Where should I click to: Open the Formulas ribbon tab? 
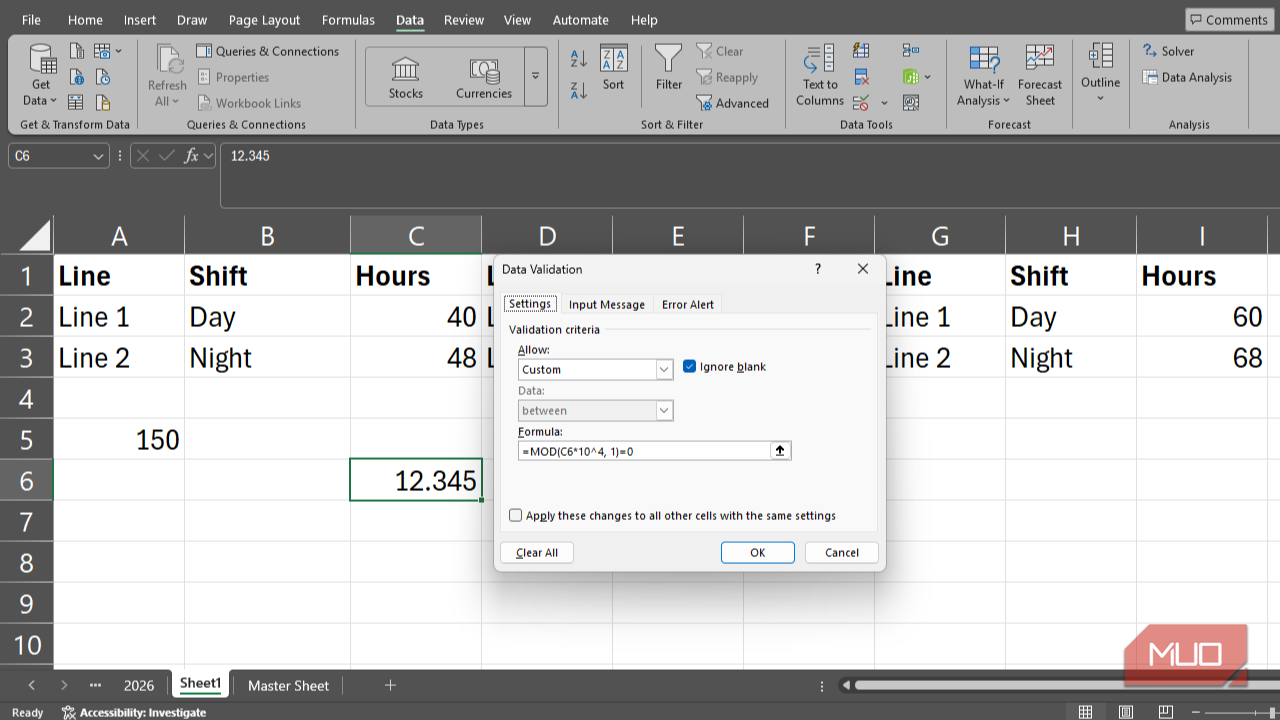coord(348,20)
